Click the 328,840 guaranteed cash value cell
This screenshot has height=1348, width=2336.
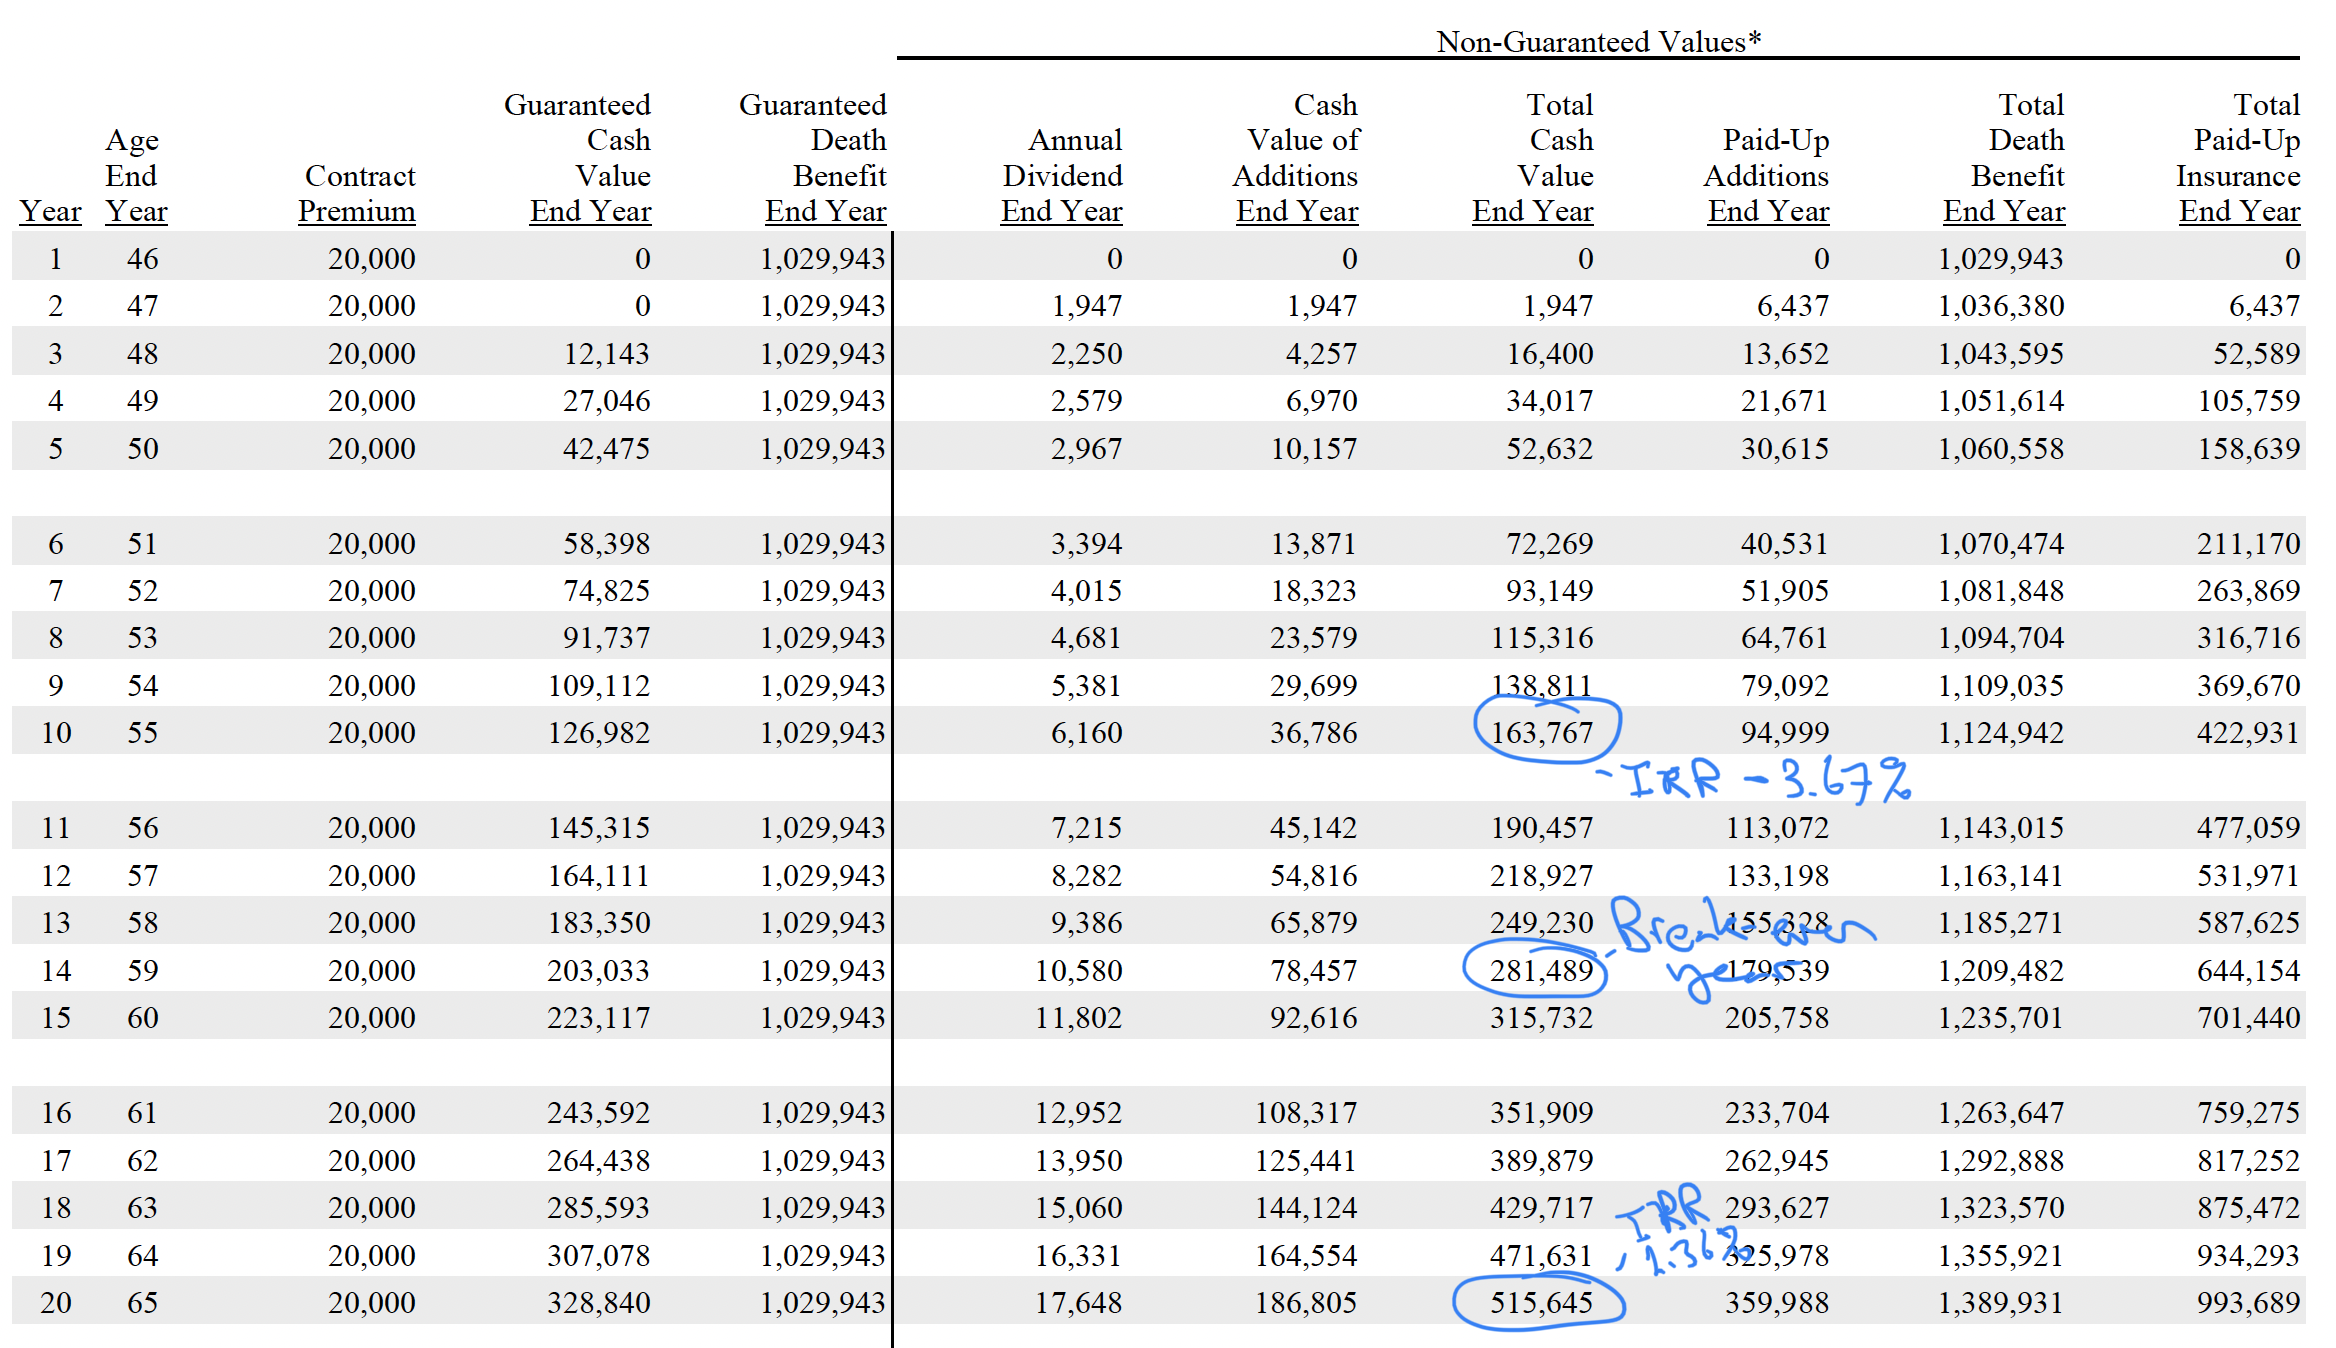(598, 1302)
